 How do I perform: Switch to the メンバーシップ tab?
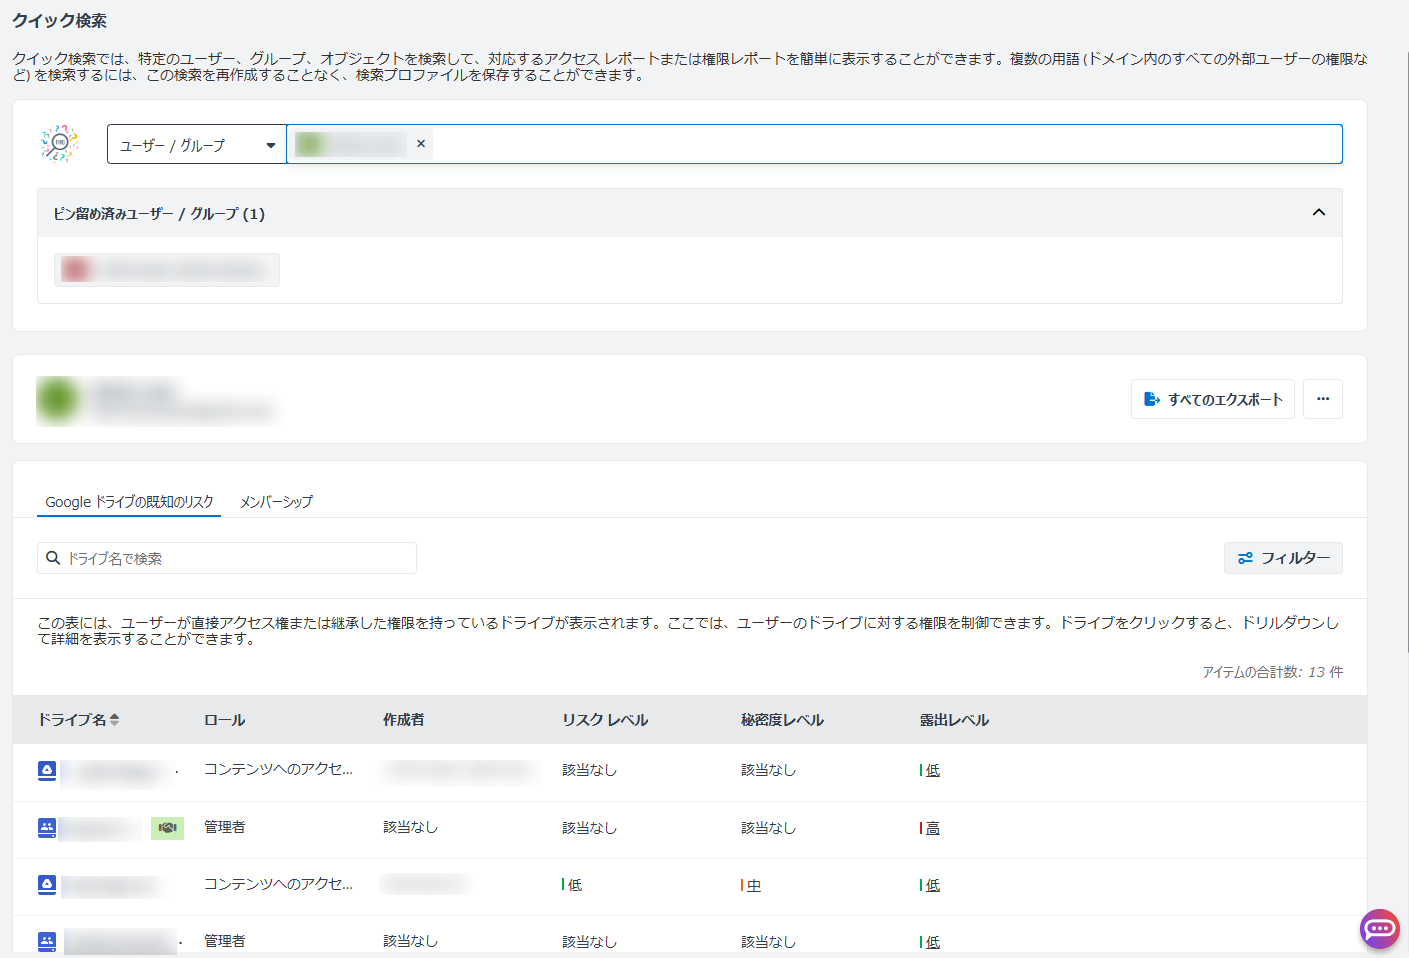click(276, 502)
